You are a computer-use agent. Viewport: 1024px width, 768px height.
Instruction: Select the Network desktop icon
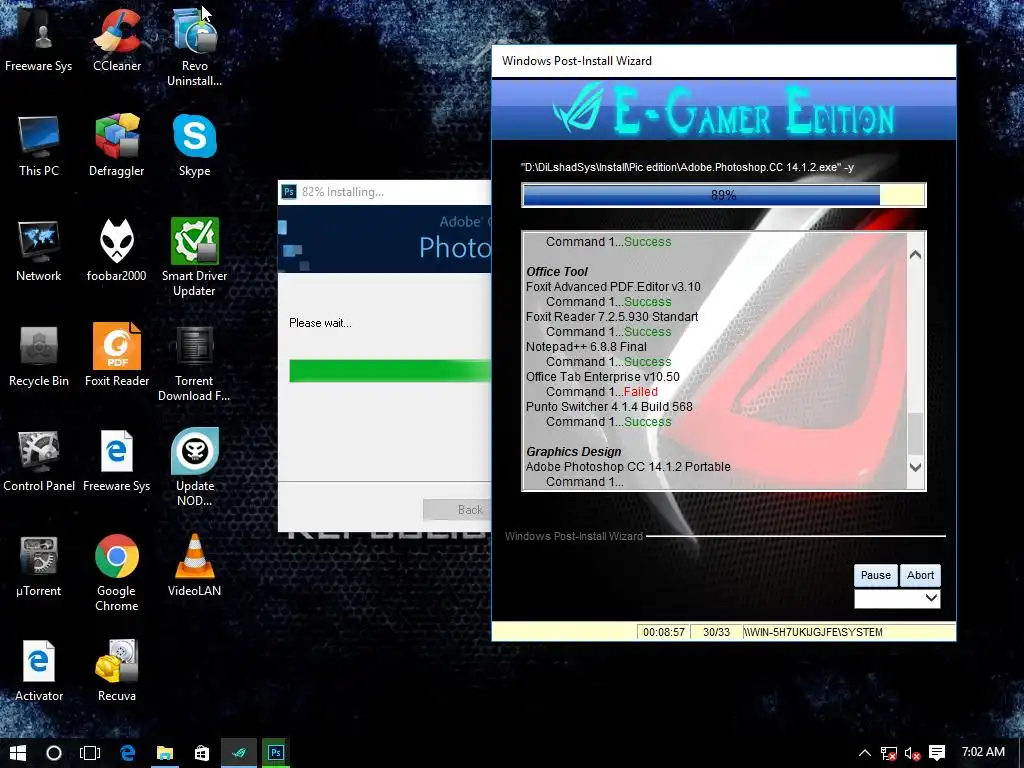click(39, 250)
